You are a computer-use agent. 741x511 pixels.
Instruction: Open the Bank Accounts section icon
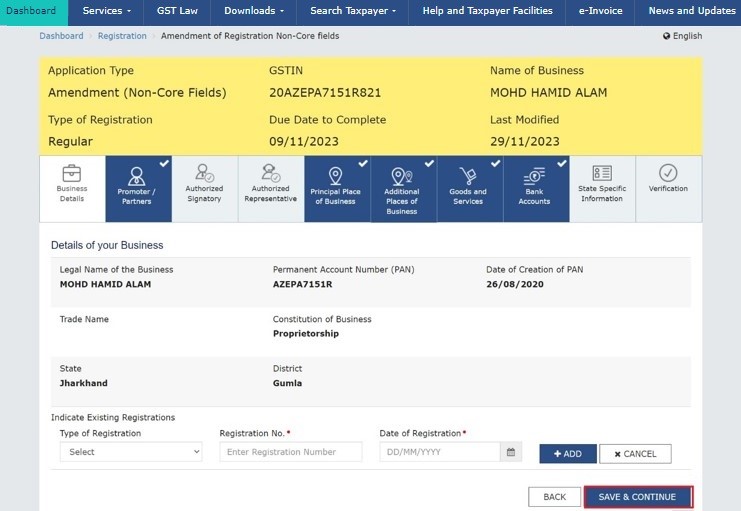[534, 175]
